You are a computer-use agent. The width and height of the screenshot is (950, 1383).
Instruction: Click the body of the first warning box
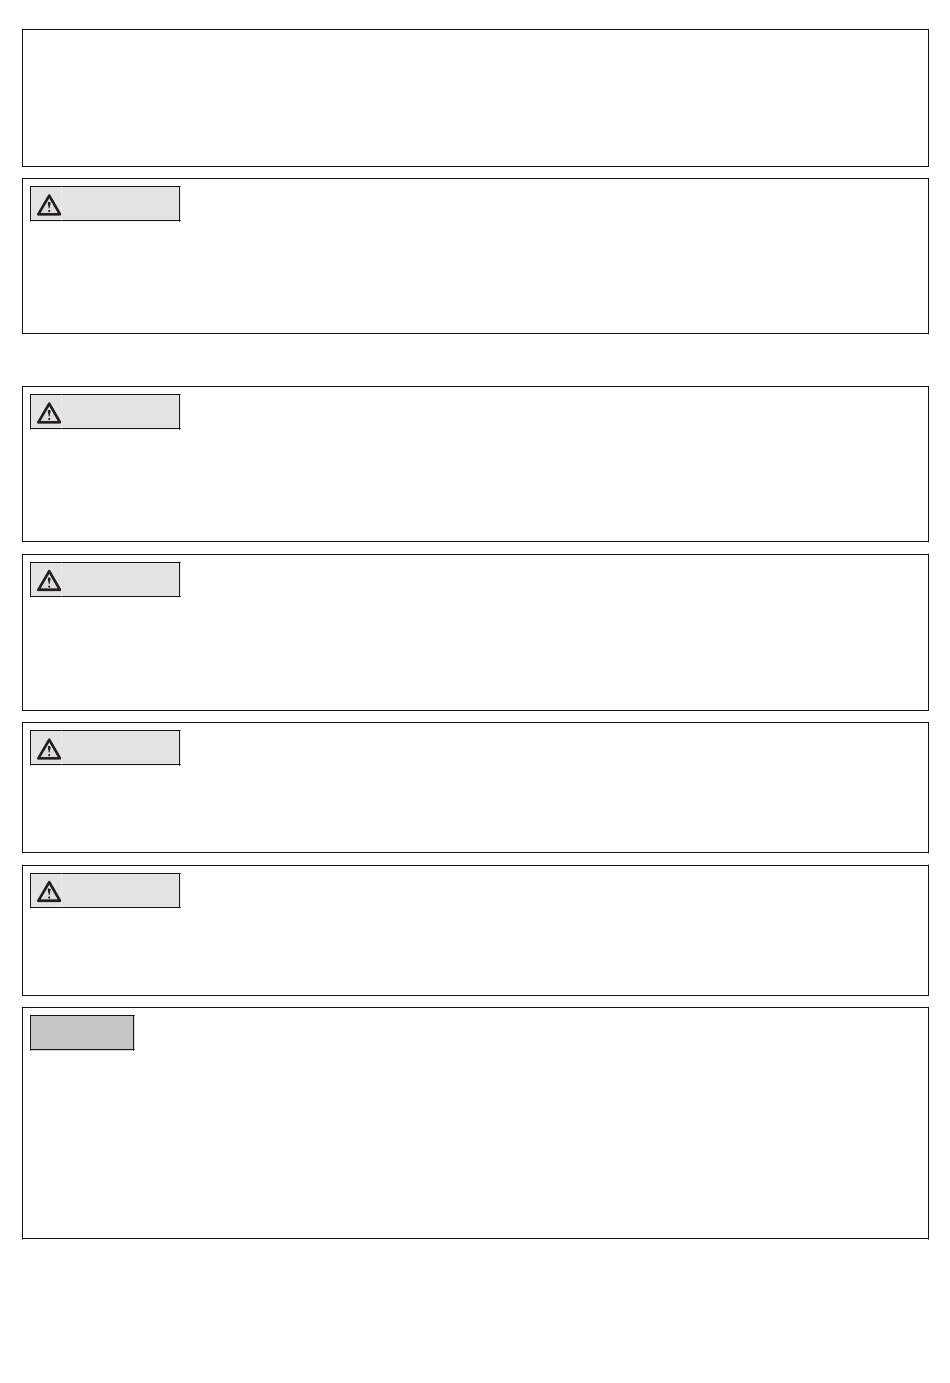click(x=475, y=276)
